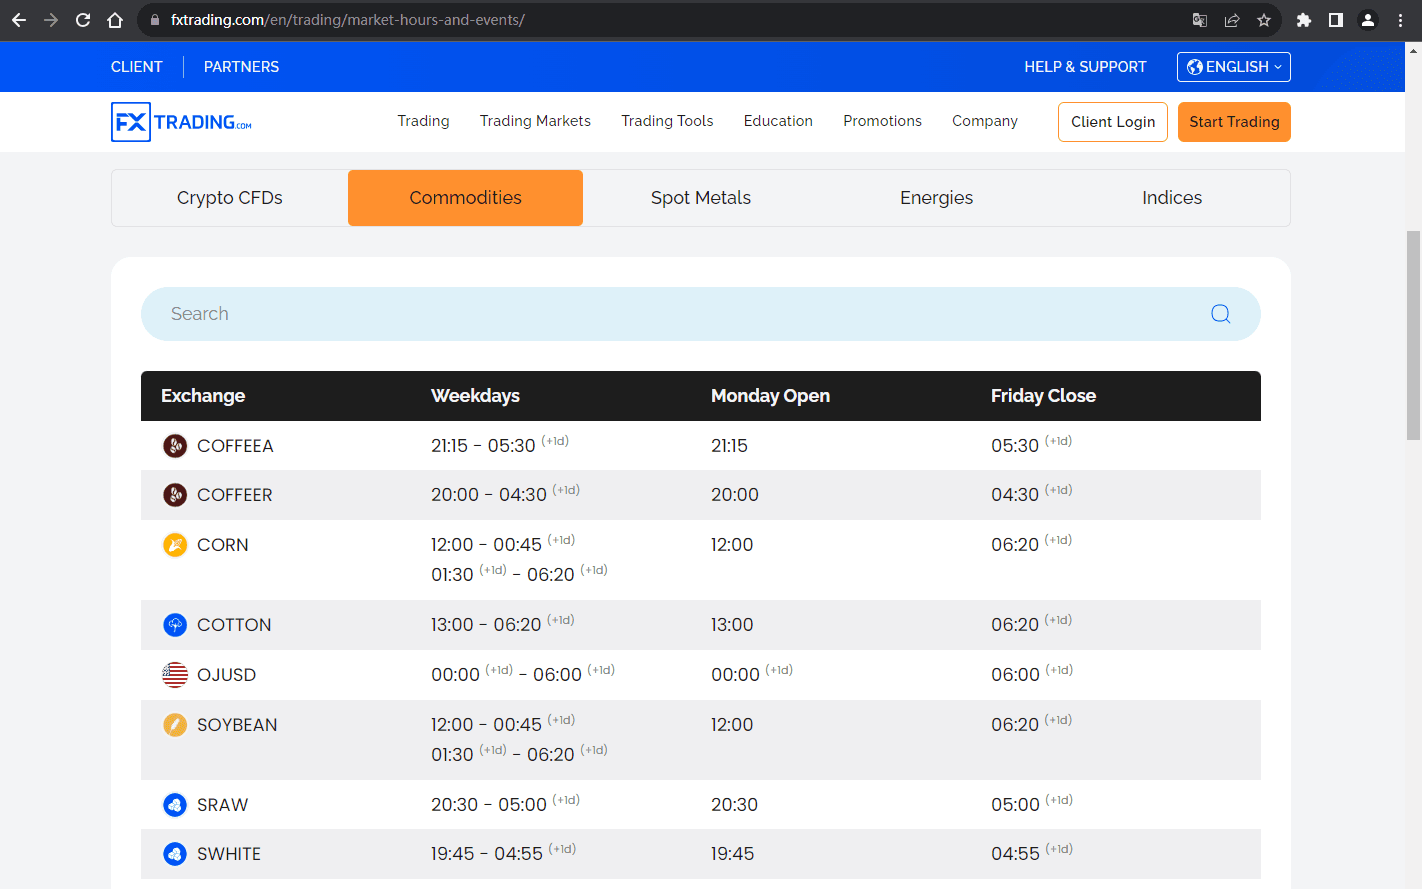1422x889 pixels.
Task: Click the share page icon
Action: (1232, 20)
